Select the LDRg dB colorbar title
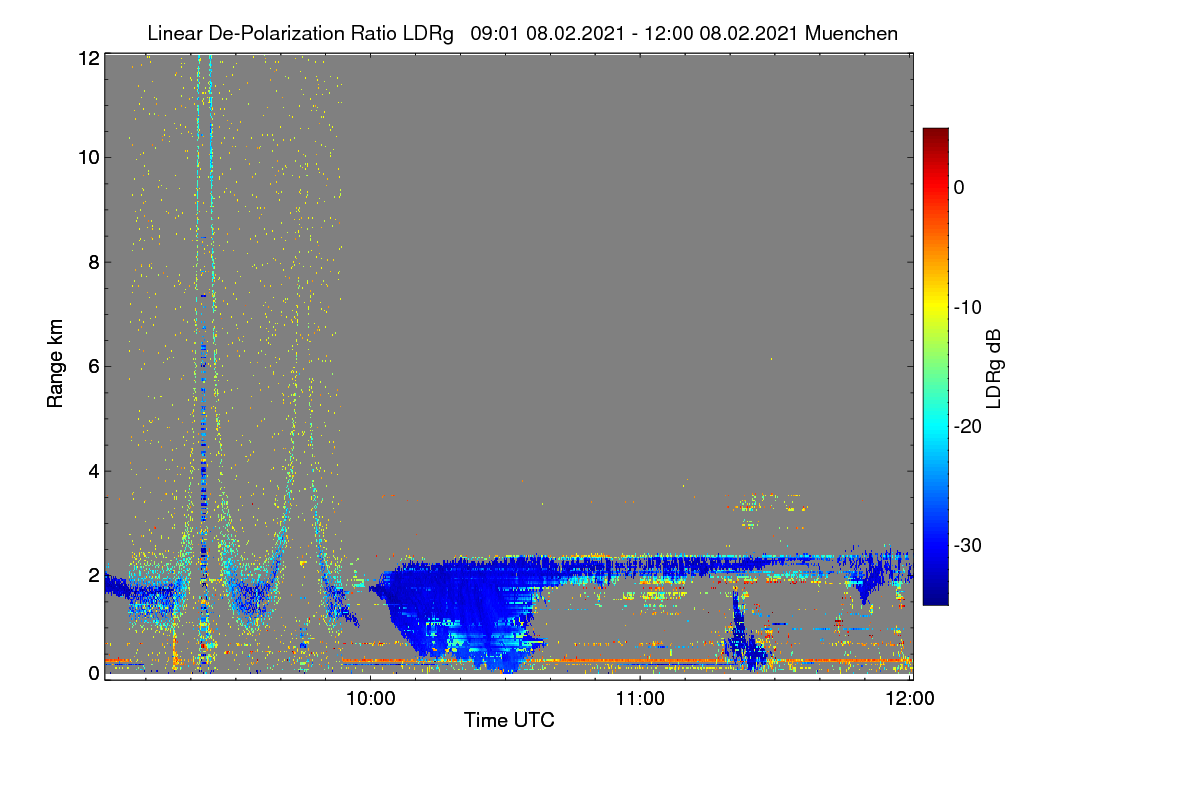 pos(994,366)
